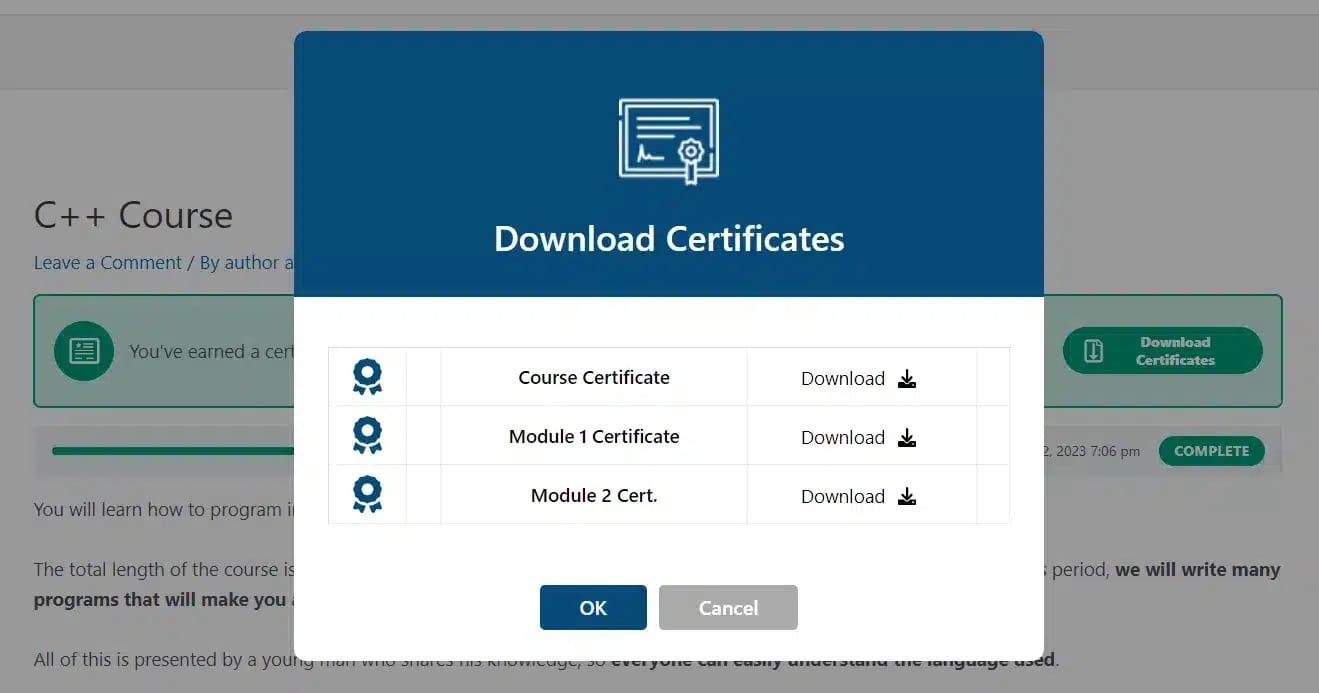
Task: Click the green Download Certificates button behind the dialog
Action: pos(1163,351)
